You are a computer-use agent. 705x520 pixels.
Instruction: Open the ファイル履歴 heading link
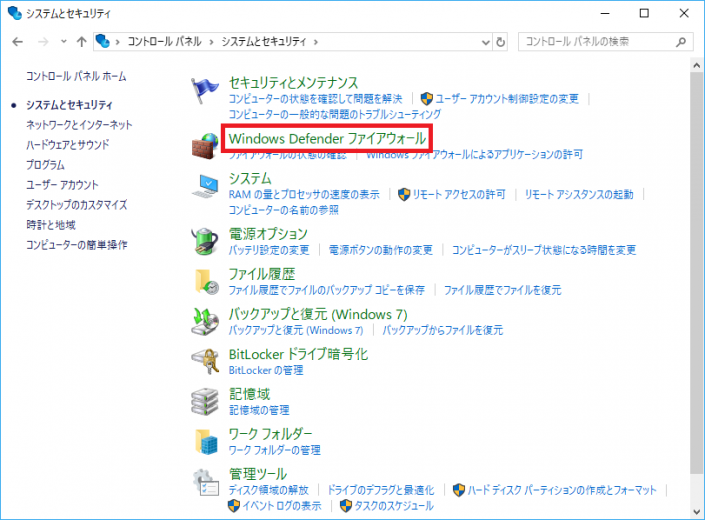click(x=262, y=274)
